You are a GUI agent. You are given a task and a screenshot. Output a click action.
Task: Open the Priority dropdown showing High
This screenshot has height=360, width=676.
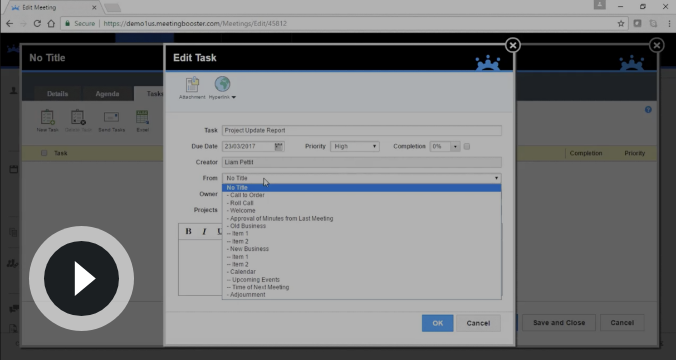355,147
